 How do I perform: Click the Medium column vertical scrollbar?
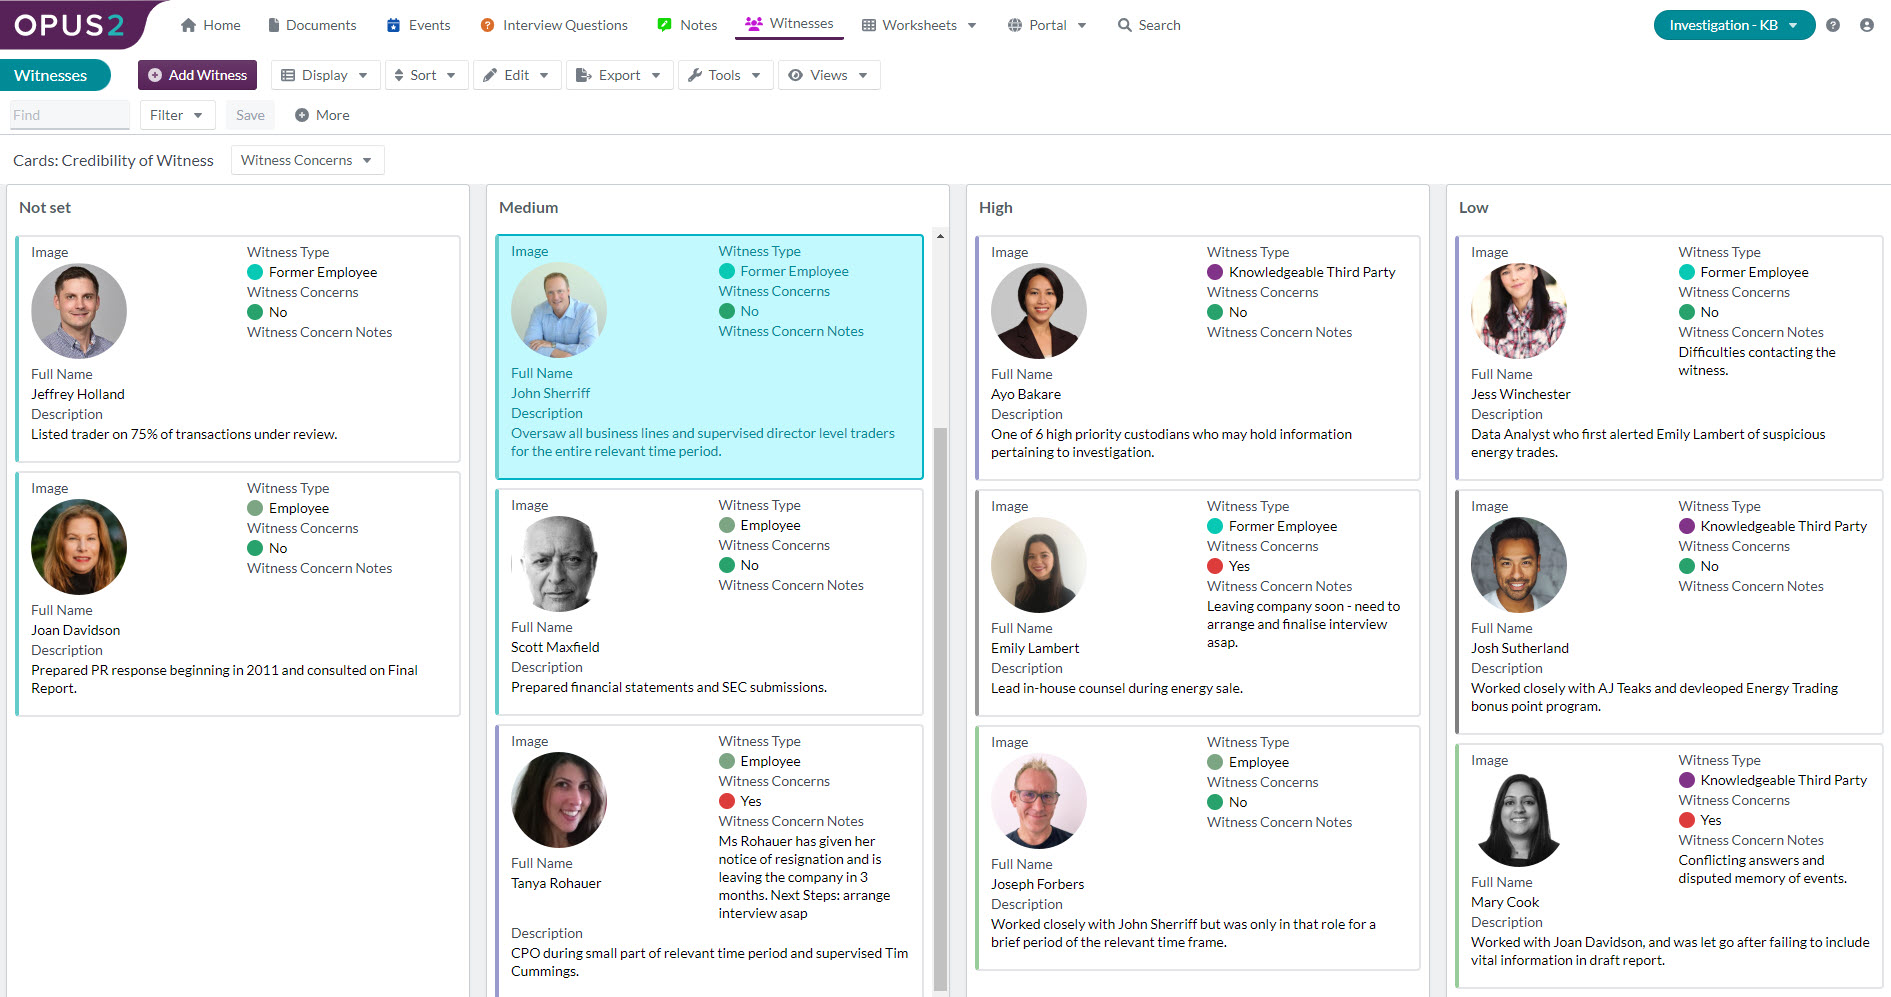[x=940, y=700]
